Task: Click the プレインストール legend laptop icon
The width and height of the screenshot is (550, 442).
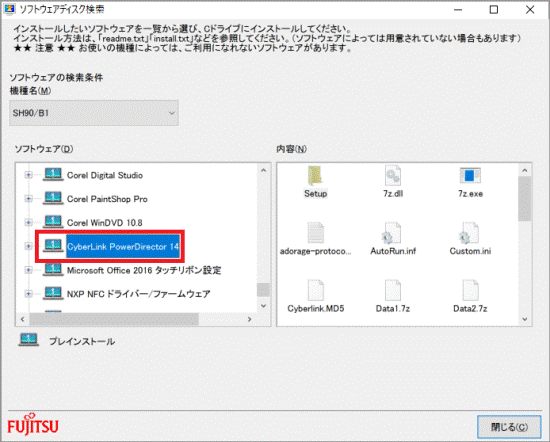Action: click(x=28, y=340)
